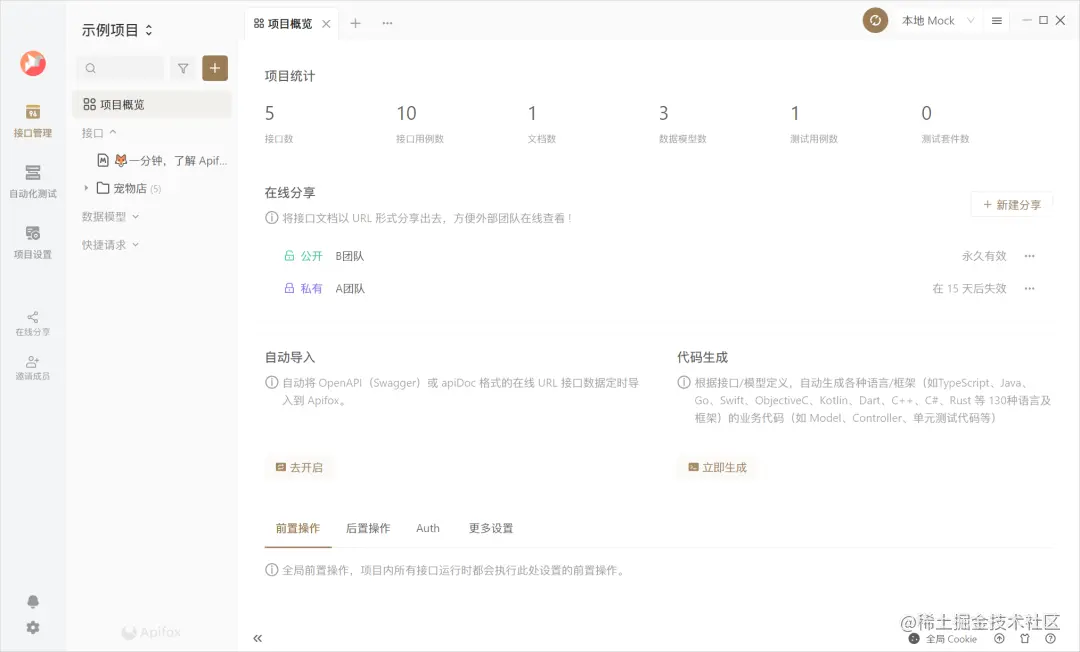Click the filter funnel icon
The width and height of the screenshot is (1080, 652).
[183, 68]
